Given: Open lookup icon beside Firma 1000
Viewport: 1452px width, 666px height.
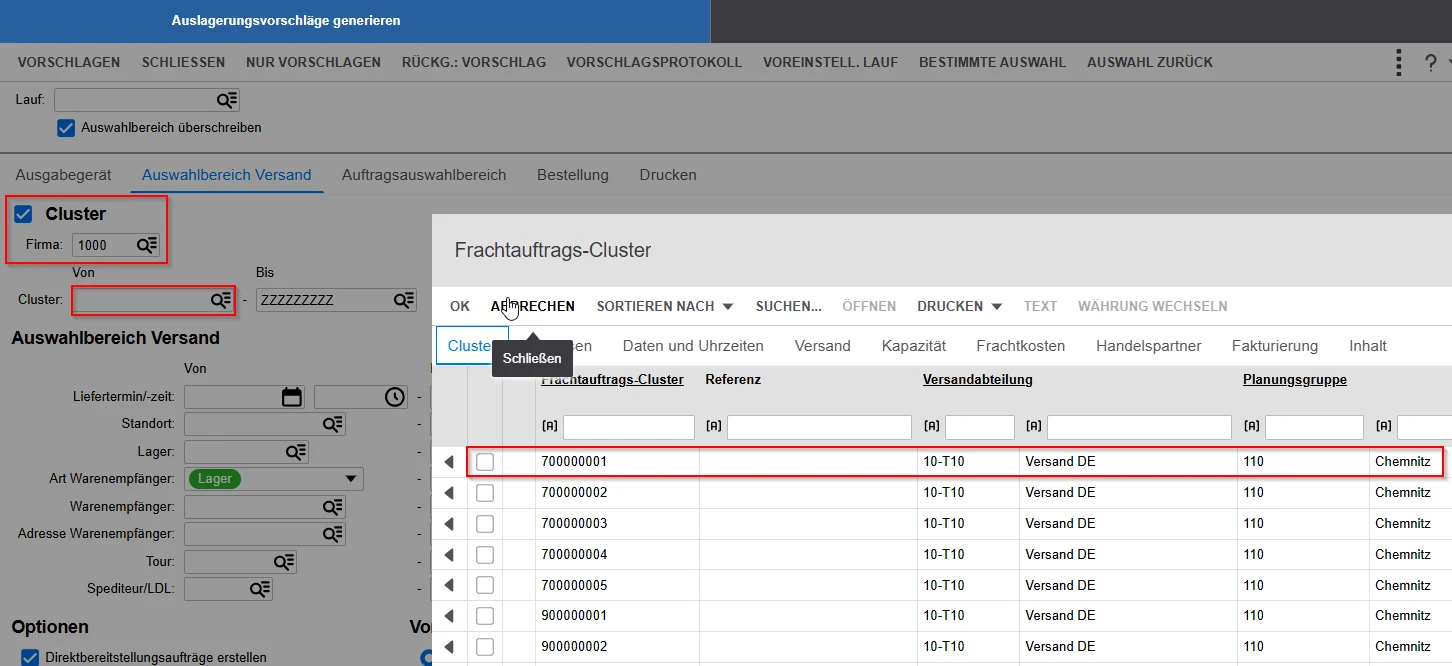Looking at the screenshot, I should click(x=147, y=245).
